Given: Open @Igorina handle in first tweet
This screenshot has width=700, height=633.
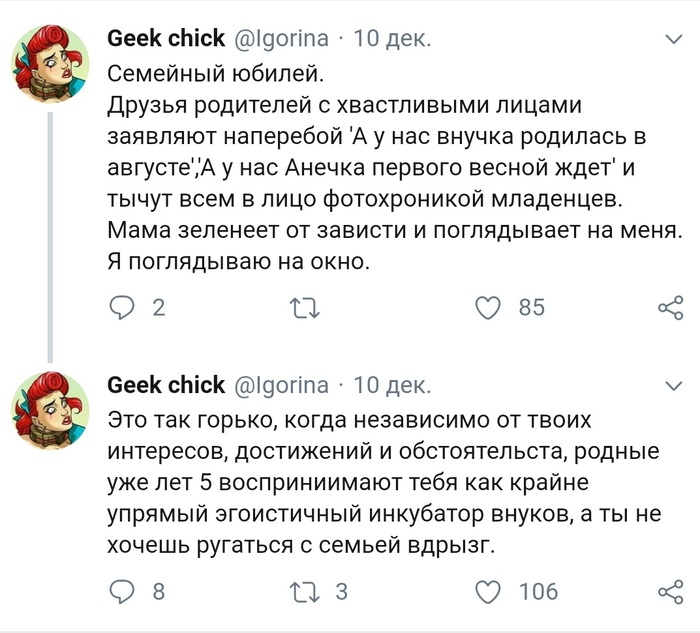Looking at the screenshot, I should 281,40.
